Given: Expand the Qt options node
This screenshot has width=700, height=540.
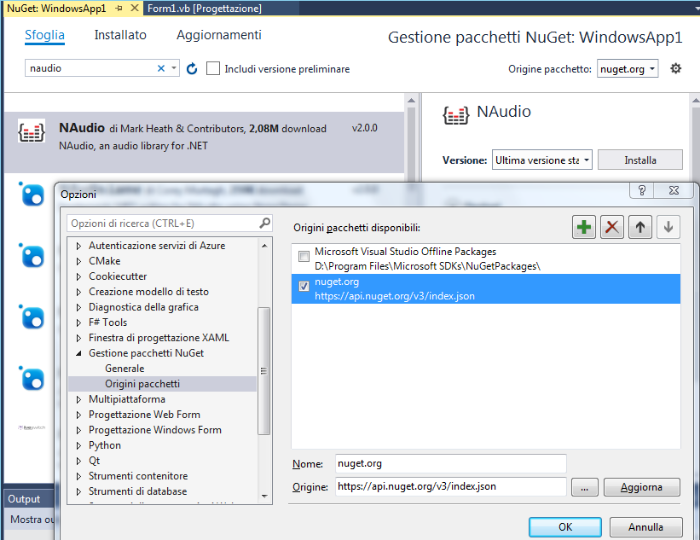Looking at the screenshot, I should click(x=79, y=461).
